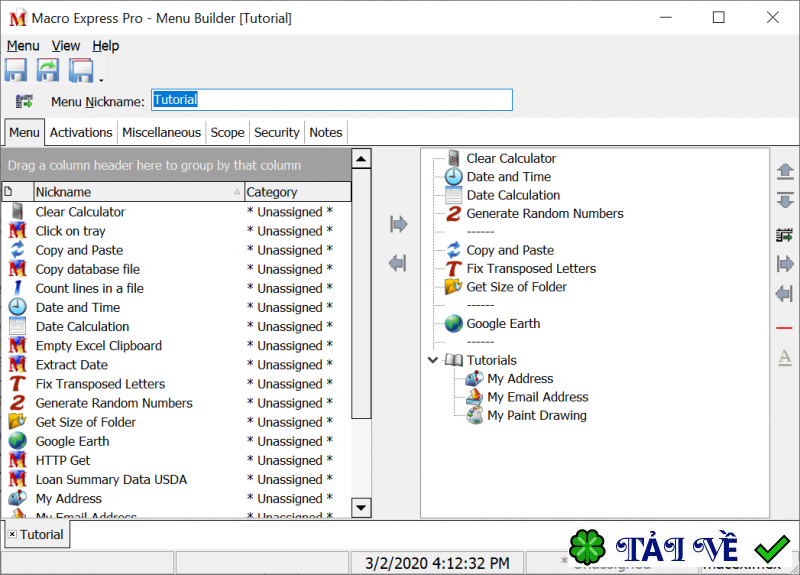
Task: Select My Address in the Tutorials tree
Action: point(520,379)
